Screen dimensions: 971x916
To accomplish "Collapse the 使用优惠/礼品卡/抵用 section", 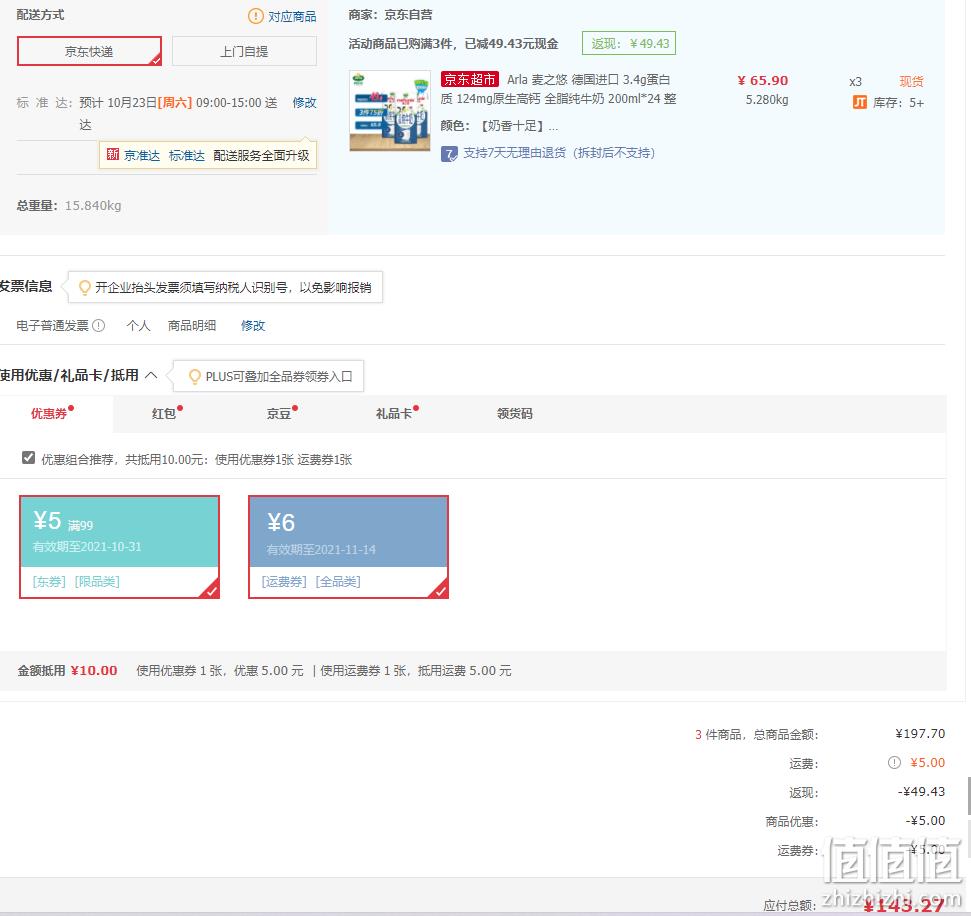I will [x=151, y=375].
